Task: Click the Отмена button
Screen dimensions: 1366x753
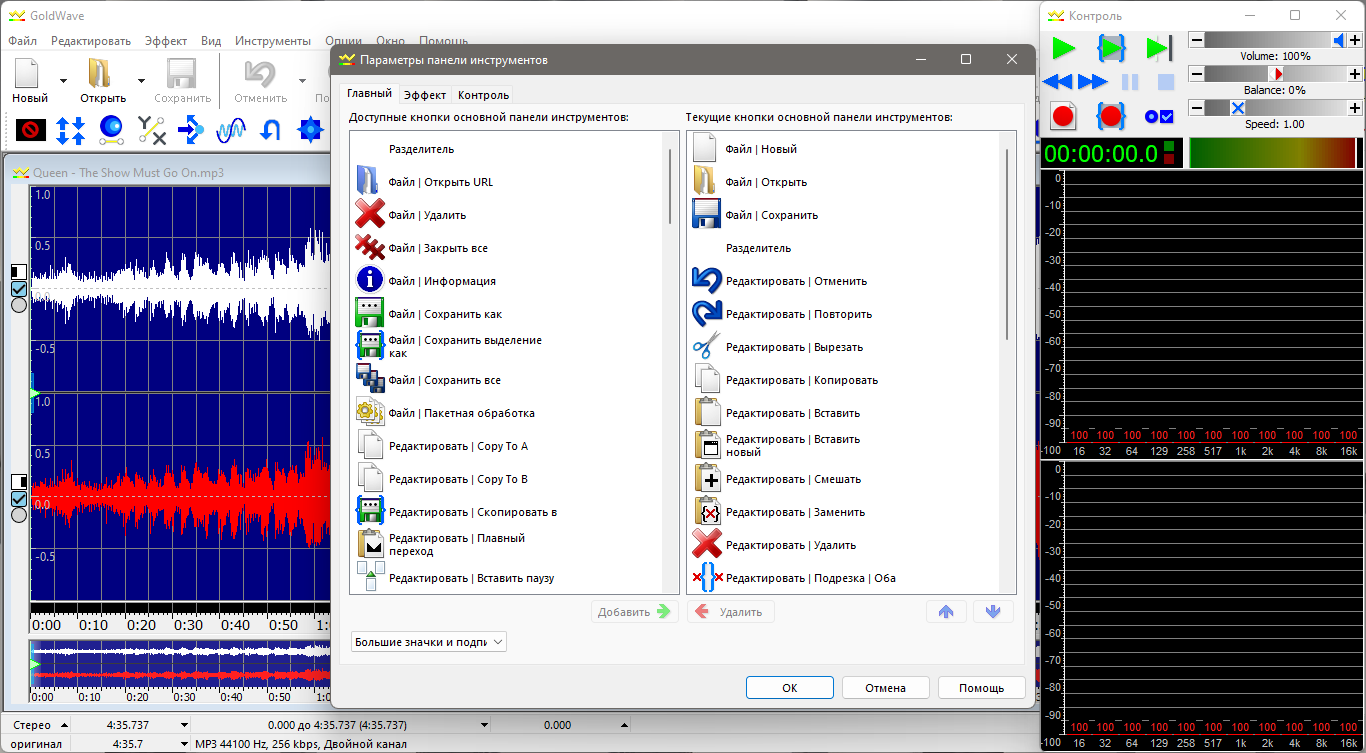Action: 886,688
